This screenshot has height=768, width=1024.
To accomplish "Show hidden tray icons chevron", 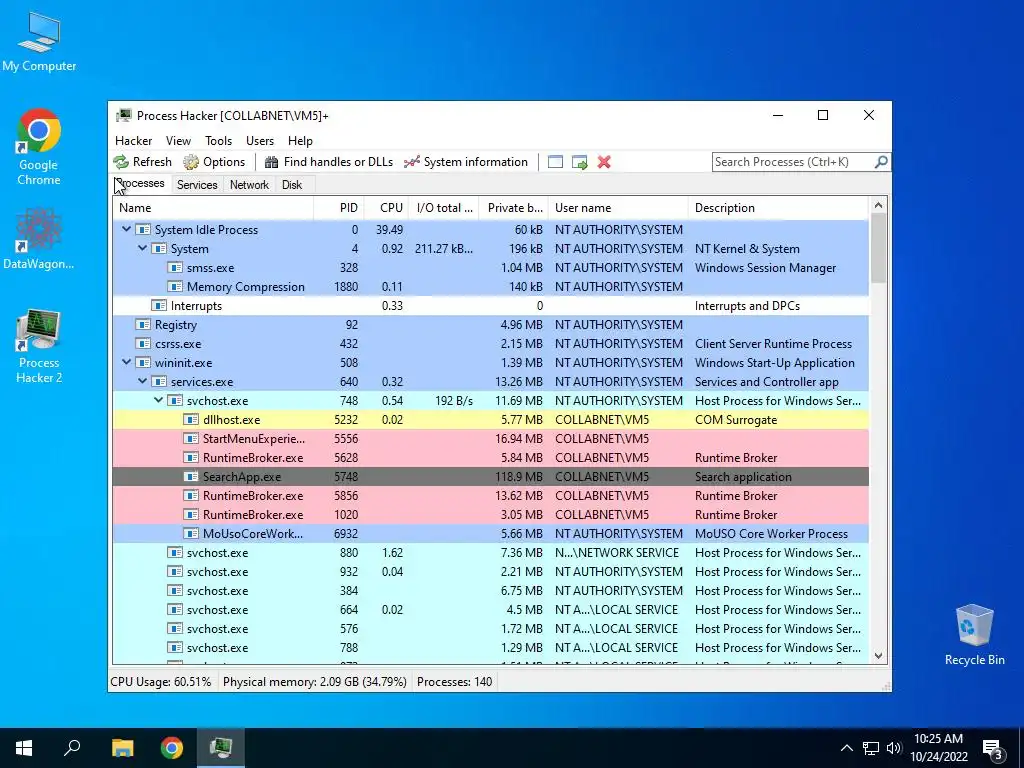I will [x=846, y=748].
